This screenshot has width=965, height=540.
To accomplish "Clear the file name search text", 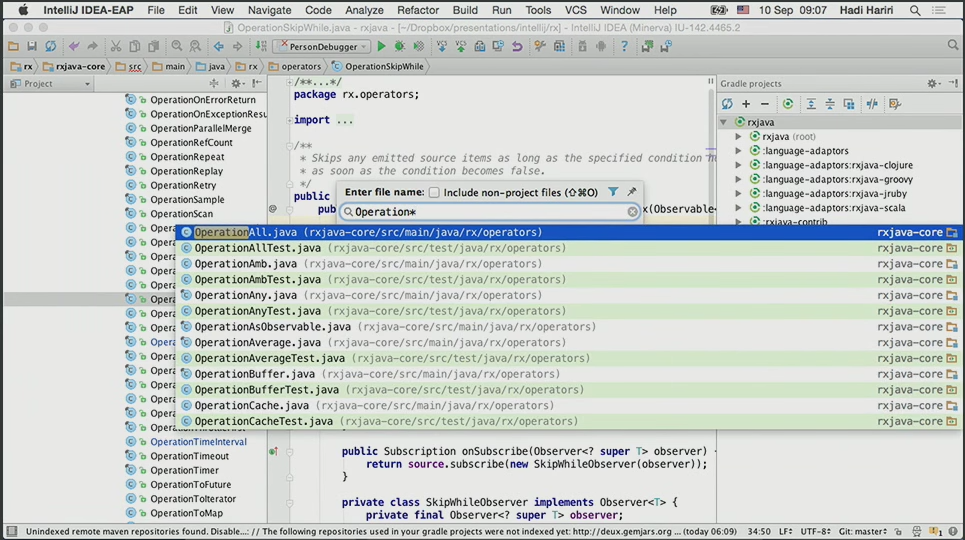I will point(632,212).
